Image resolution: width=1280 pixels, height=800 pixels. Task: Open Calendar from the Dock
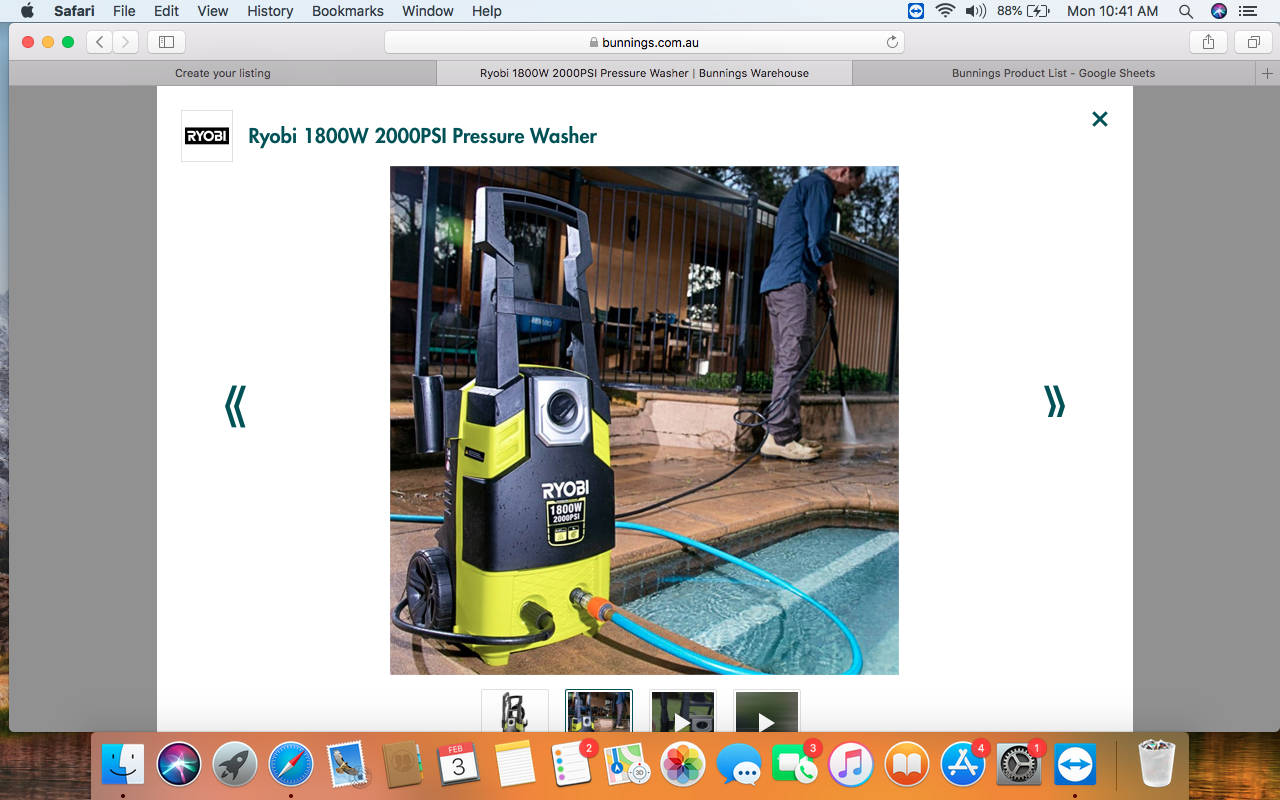[459, 766]
